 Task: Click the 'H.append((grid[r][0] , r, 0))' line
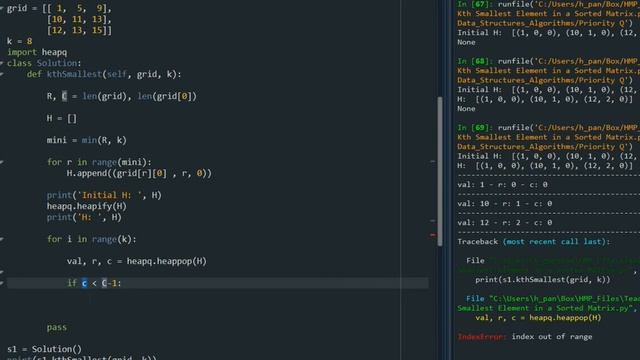pyautogui.click(x=139, y=173)
